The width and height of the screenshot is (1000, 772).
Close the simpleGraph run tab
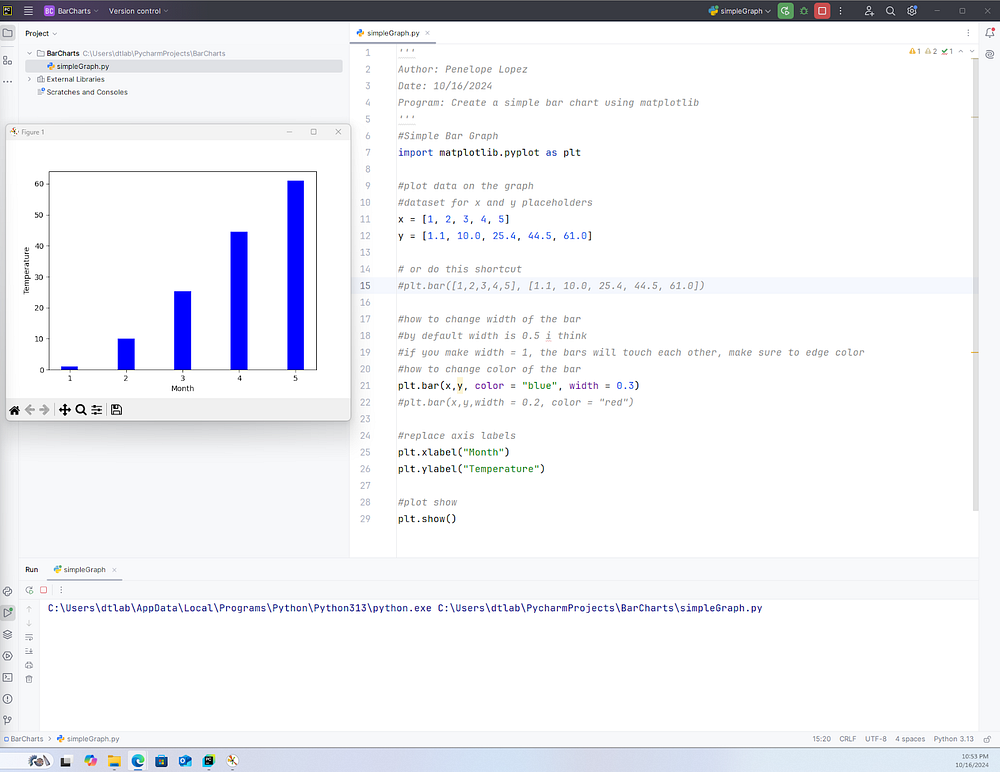[114, 570]
